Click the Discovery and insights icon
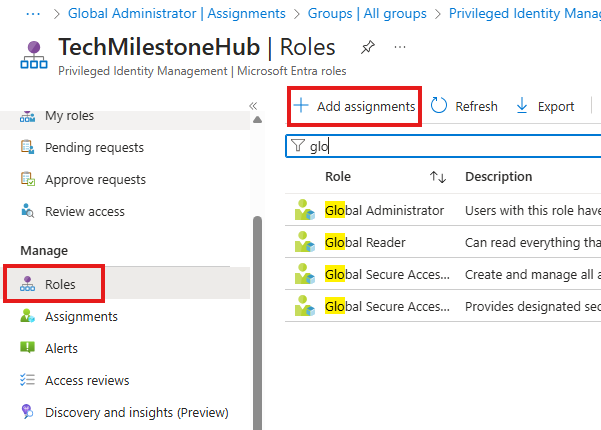The width and height of the screenshot is (601, 430). point(27,412)
